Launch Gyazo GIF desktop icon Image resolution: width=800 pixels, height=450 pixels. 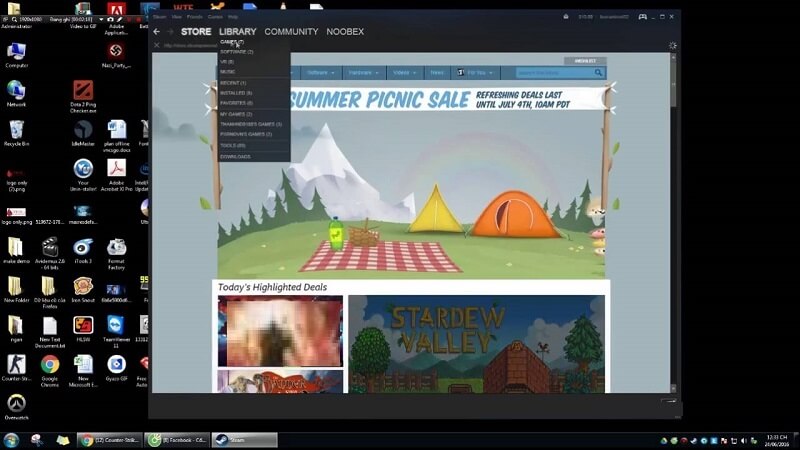pos(116,368)
